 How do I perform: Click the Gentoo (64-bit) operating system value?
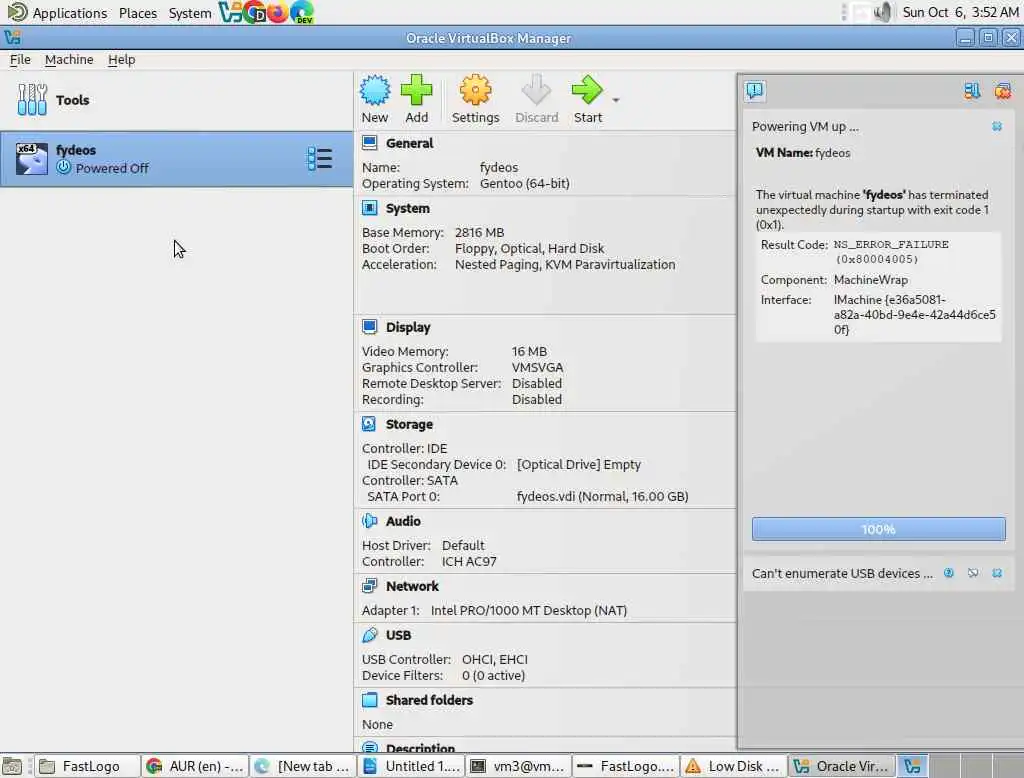[x=524, y=184]
